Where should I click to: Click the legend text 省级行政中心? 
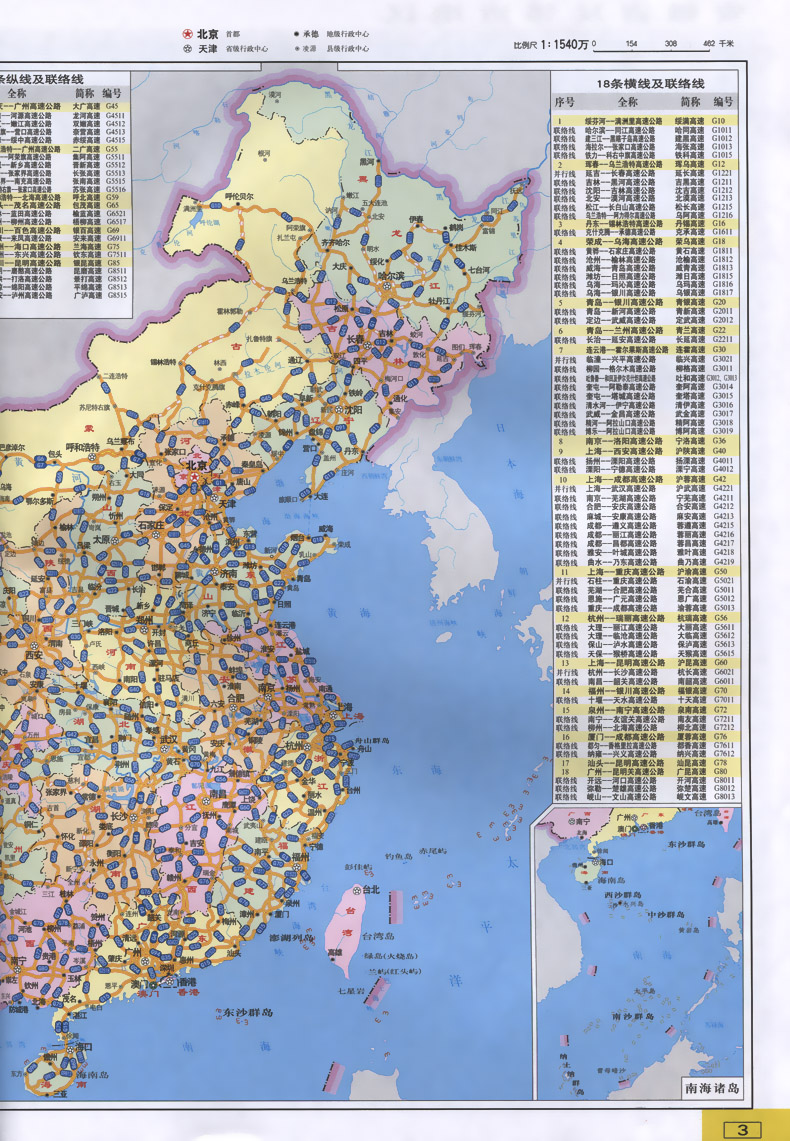click(247, 49)
